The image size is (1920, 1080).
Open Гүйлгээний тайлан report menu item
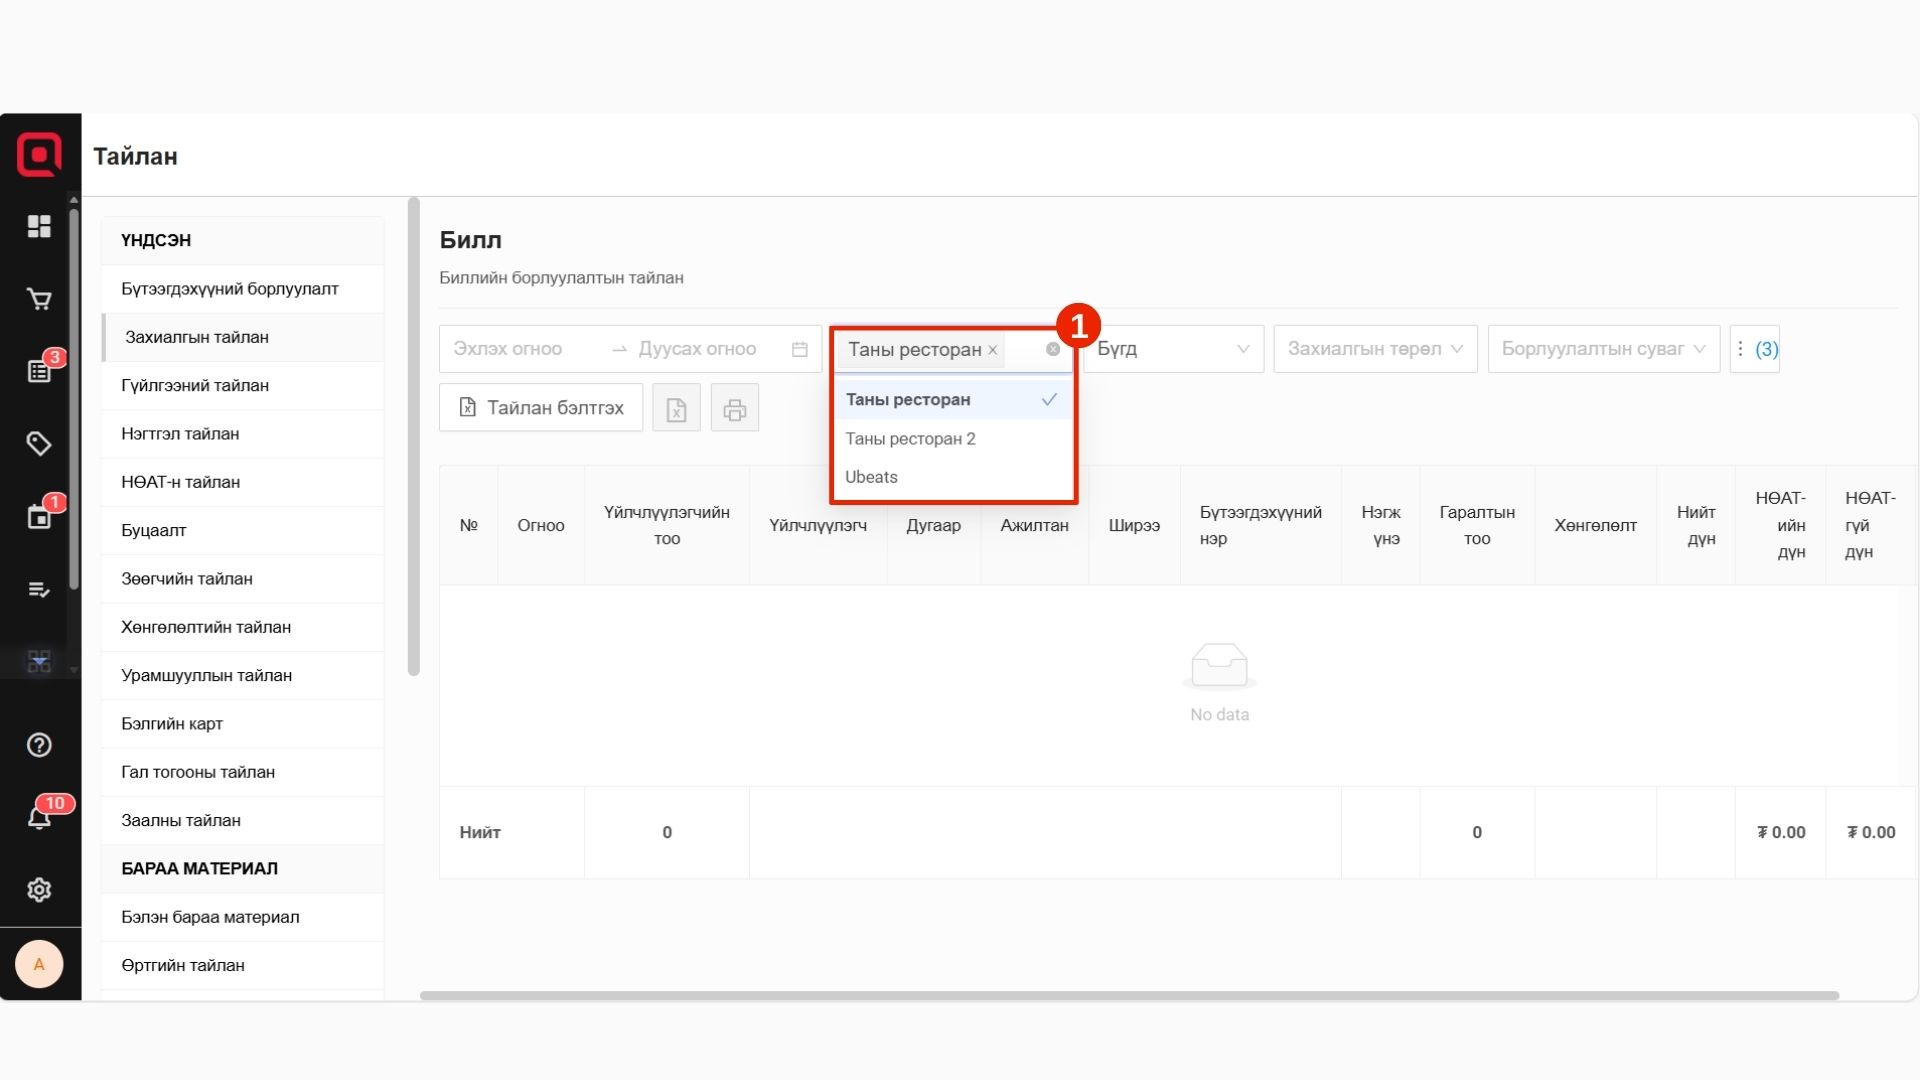pyautogui.click(x=195, y=386)
